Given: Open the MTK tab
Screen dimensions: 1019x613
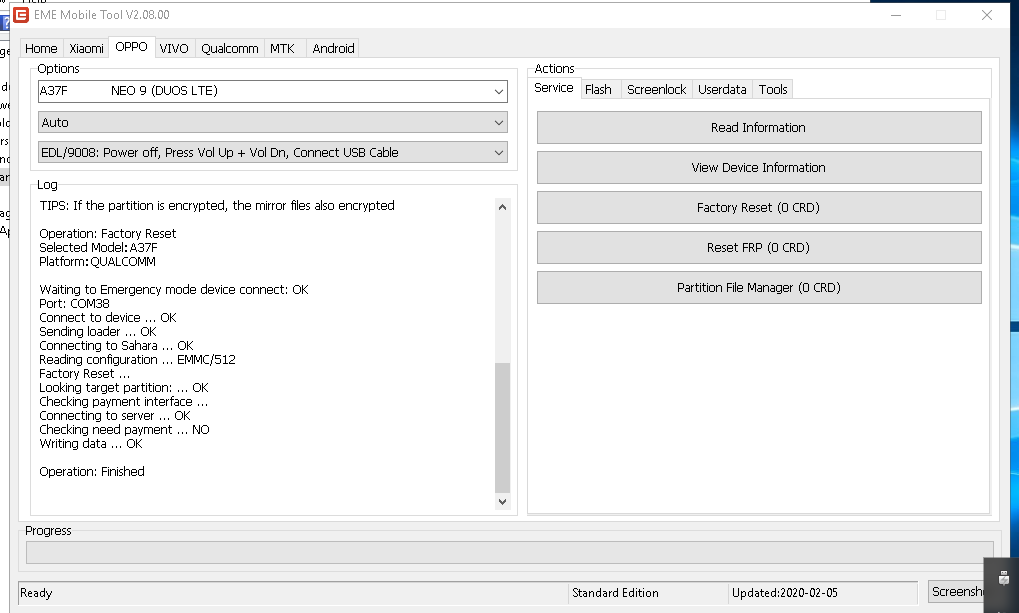Looking at the screenshot, I should tap(283, 49).
